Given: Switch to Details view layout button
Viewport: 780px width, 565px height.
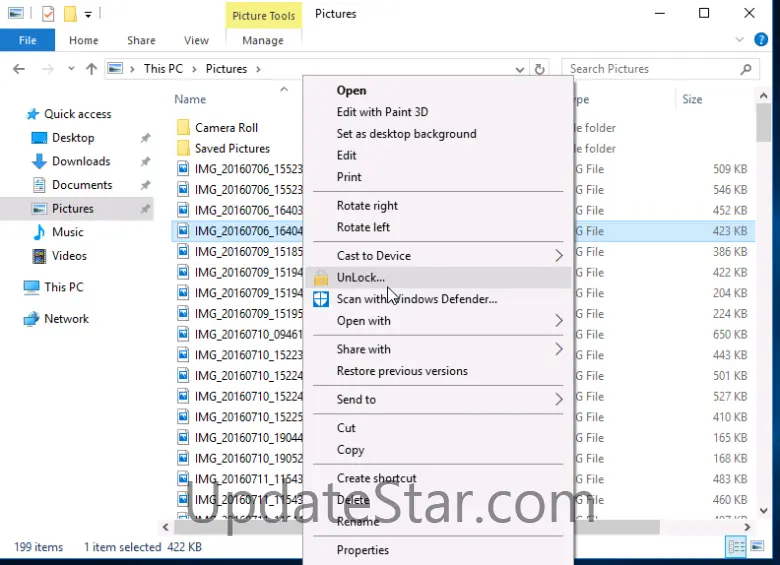Looking at the screenshot, I should (736, 547).
